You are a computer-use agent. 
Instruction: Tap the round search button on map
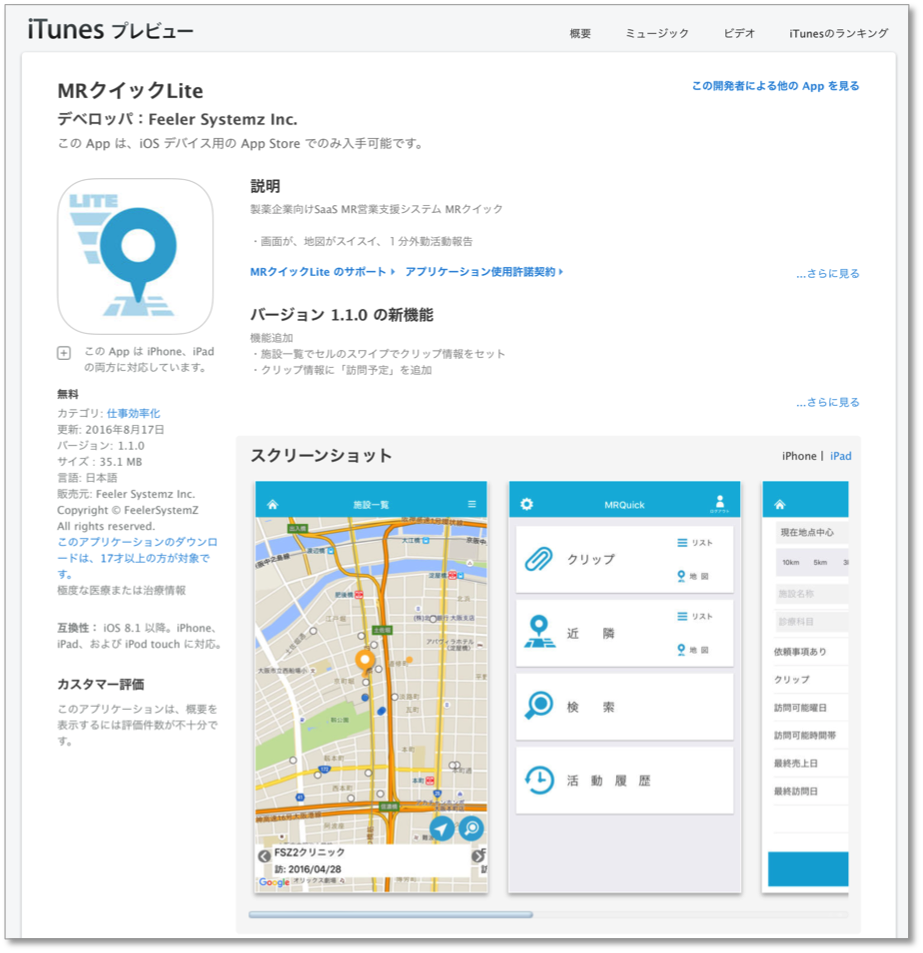pyautogui.click(x=472, y=828)
